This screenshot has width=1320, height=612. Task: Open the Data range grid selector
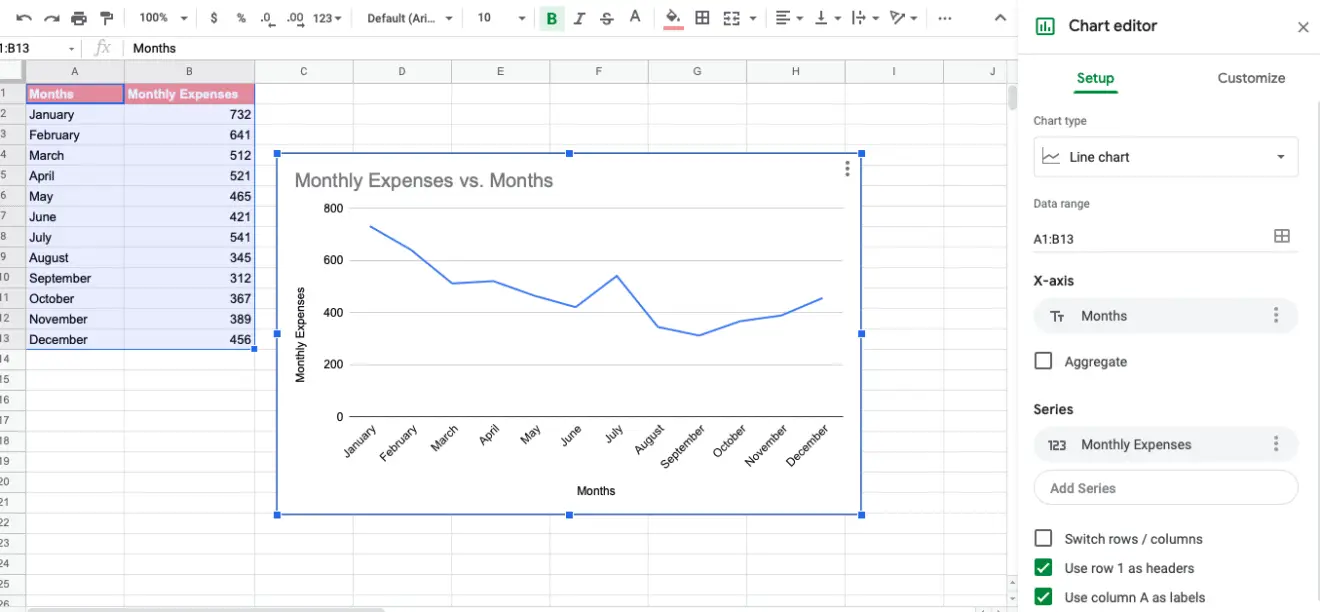[x=1282, y=236]
